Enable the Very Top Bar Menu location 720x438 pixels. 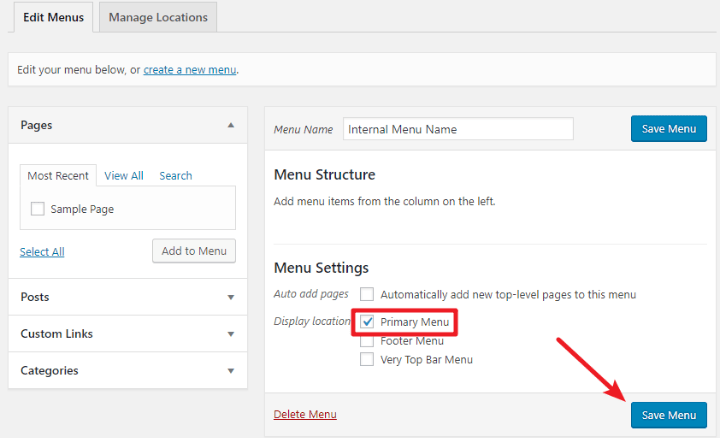(367, 359)
